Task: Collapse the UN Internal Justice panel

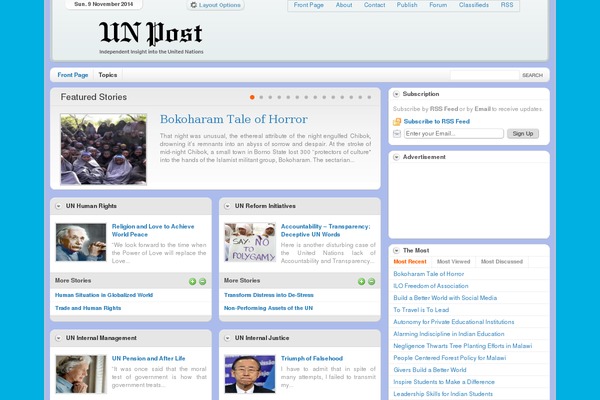Action: click(227, 338)
